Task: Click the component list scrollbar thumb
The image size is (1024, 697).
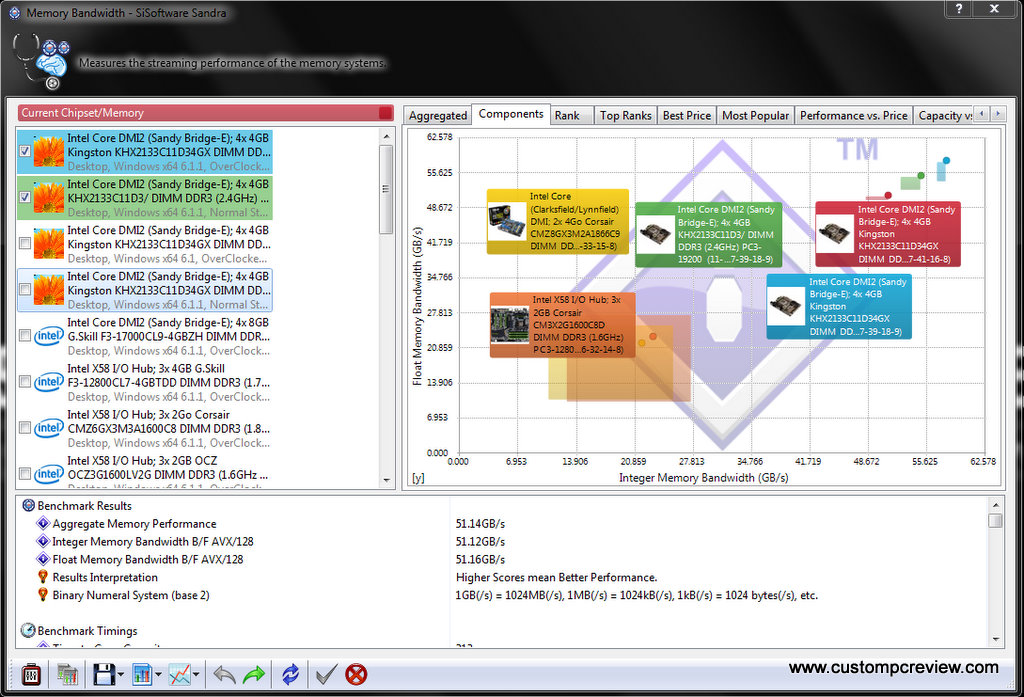Action: pos(387,189)
